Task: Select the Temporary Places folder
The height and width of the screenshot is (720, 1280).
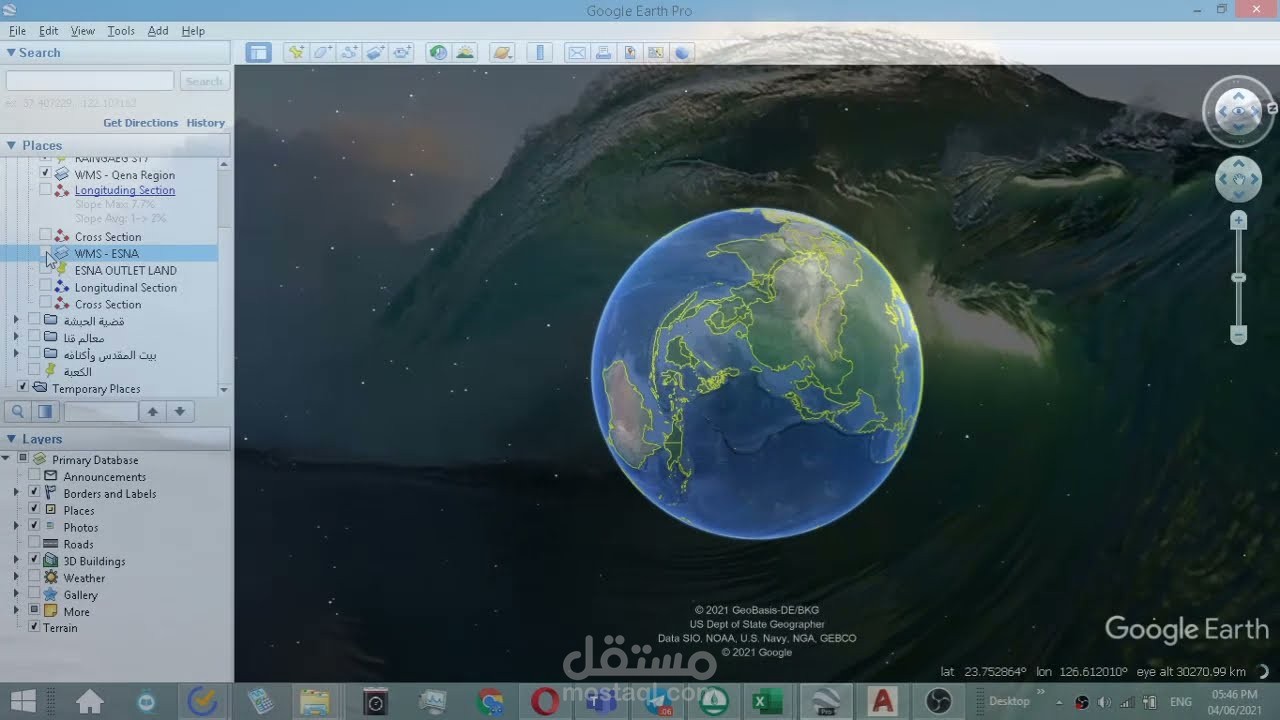Action: tap(96, 388)
